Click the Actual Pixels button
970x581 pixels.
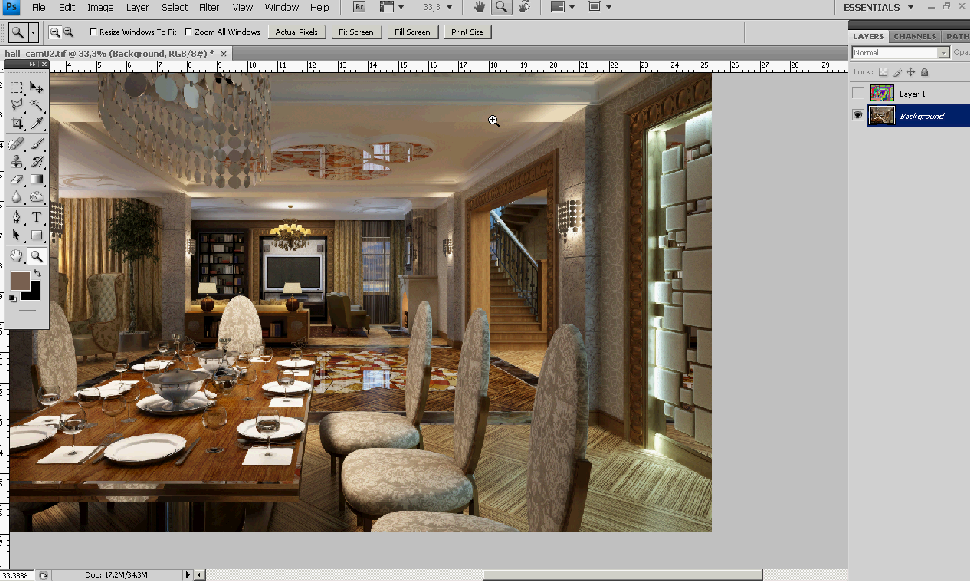click(296, 32)
